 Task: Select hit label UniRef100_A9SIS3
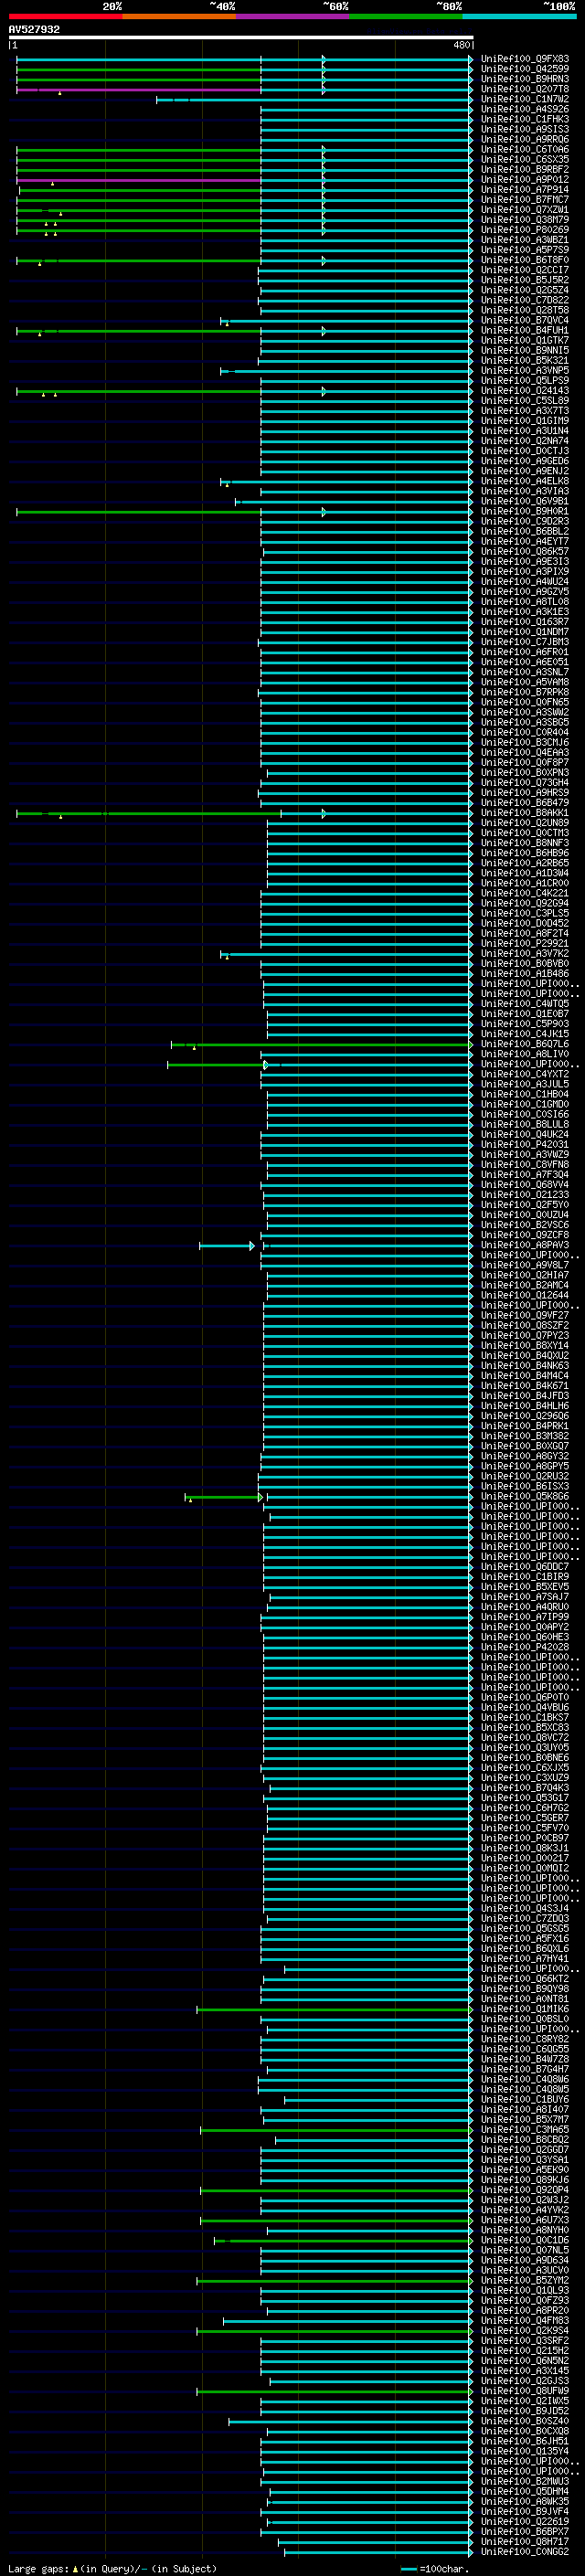pyautogui.click(x=525, y=130)
